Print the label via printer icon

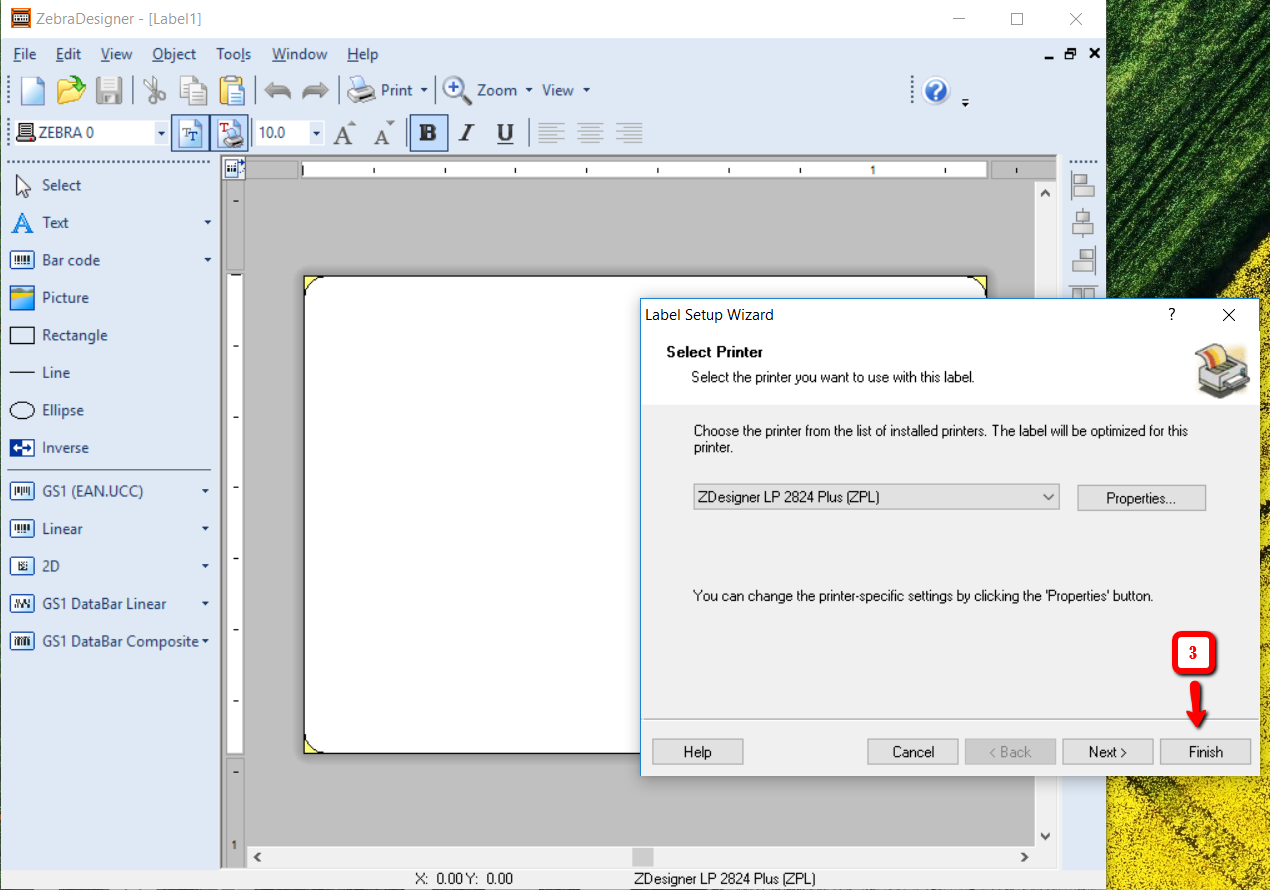coord(361,90)
